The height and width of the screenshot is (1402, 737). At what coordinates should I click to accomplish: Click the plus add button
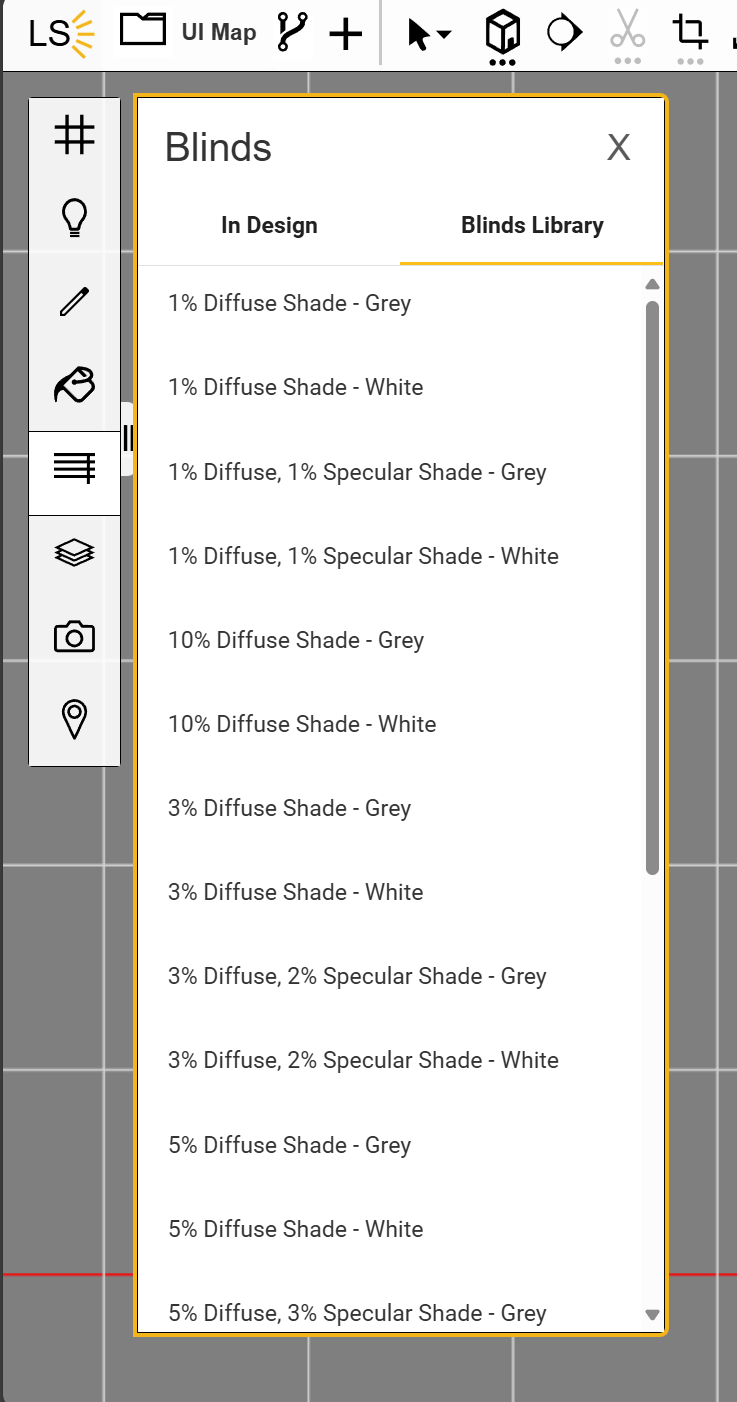click(346, 35)
